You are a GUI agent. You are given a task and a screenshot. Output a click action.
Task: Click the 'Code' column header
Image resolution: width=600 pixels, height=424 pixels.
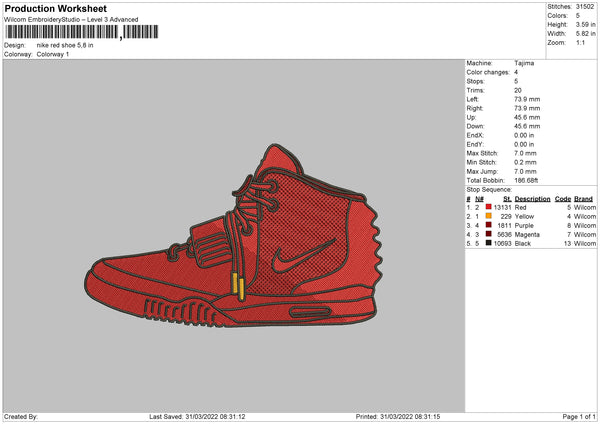tap(563, 199)
